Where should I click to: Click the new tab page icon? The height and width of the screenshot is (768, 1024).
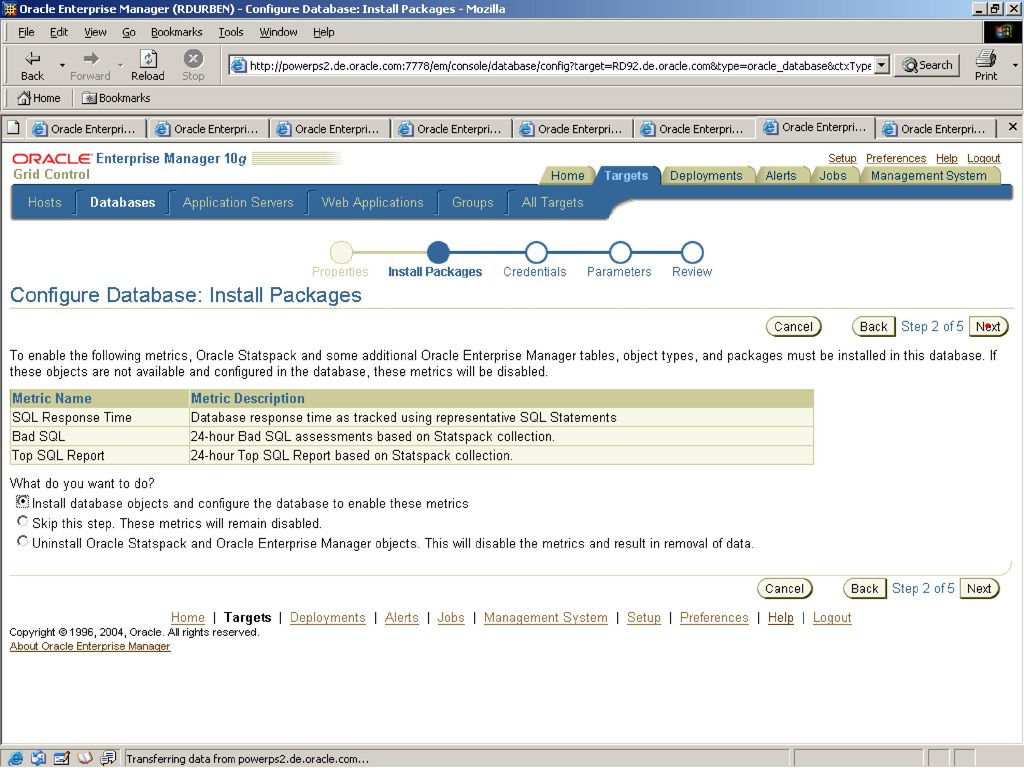coord(13,128)
